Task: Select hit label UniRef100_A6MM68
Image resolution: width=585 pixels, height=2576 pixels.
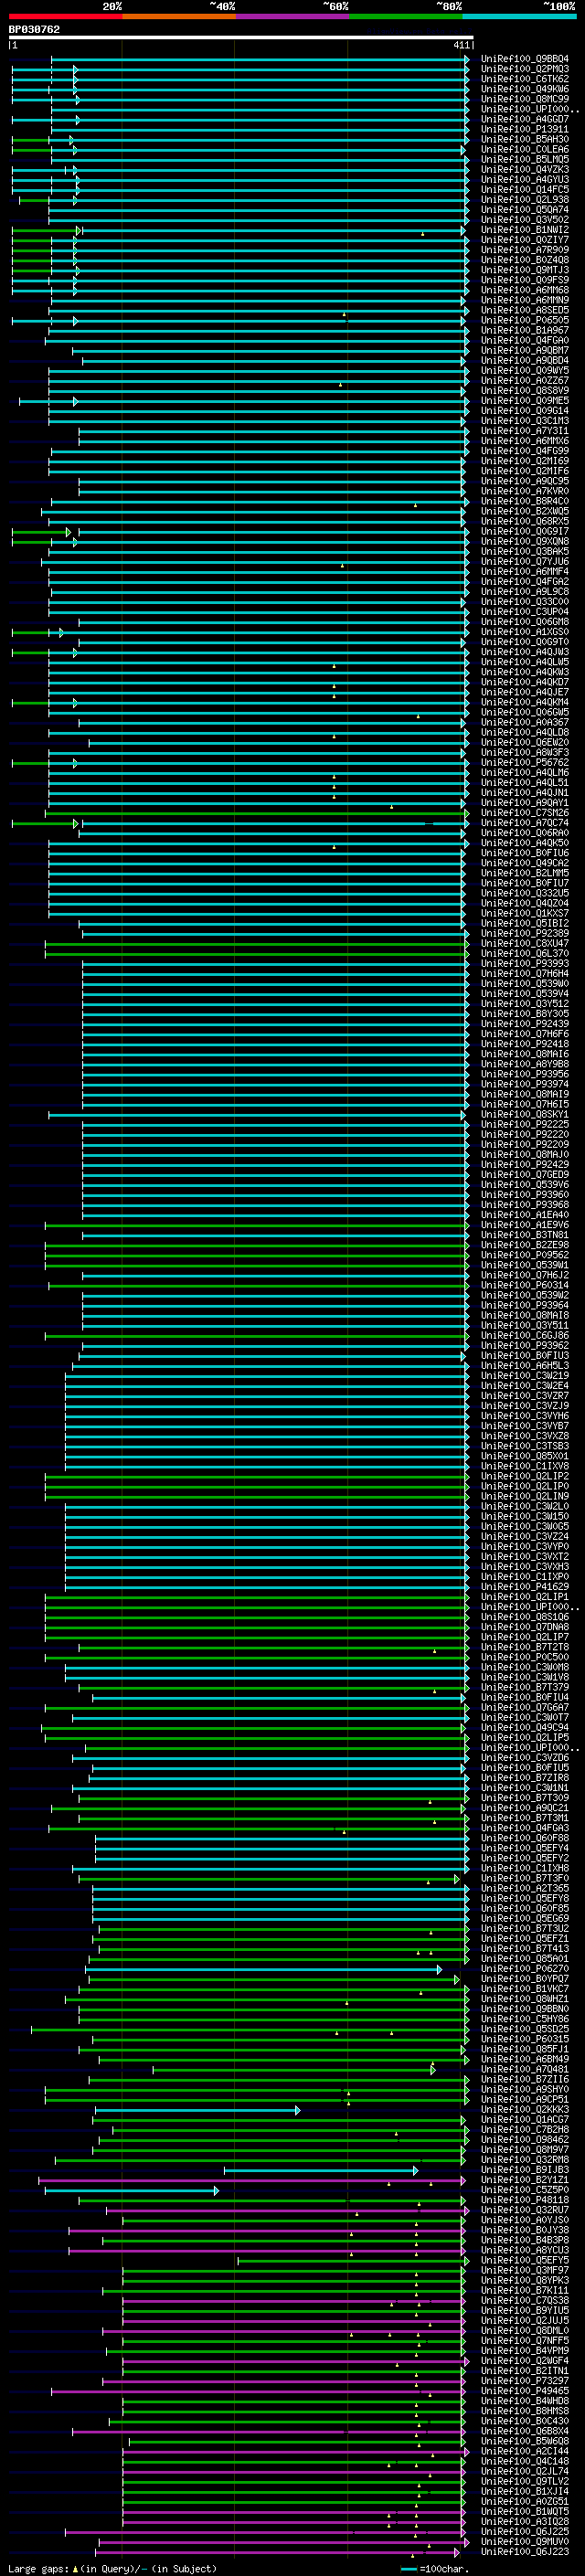Action: click(524, 290)
